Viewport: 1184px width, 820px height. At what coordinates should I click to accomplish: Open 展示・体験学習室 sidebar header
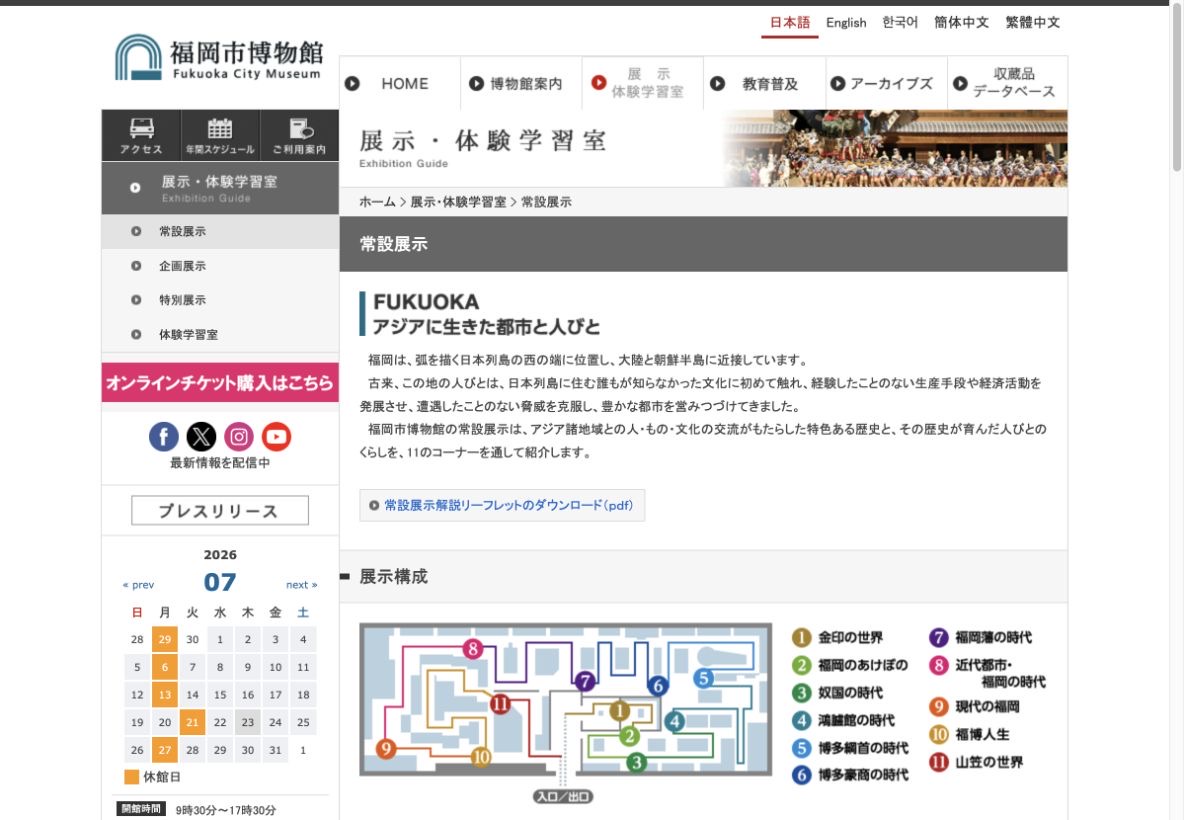pyautogui.click(x=220, y=188)
